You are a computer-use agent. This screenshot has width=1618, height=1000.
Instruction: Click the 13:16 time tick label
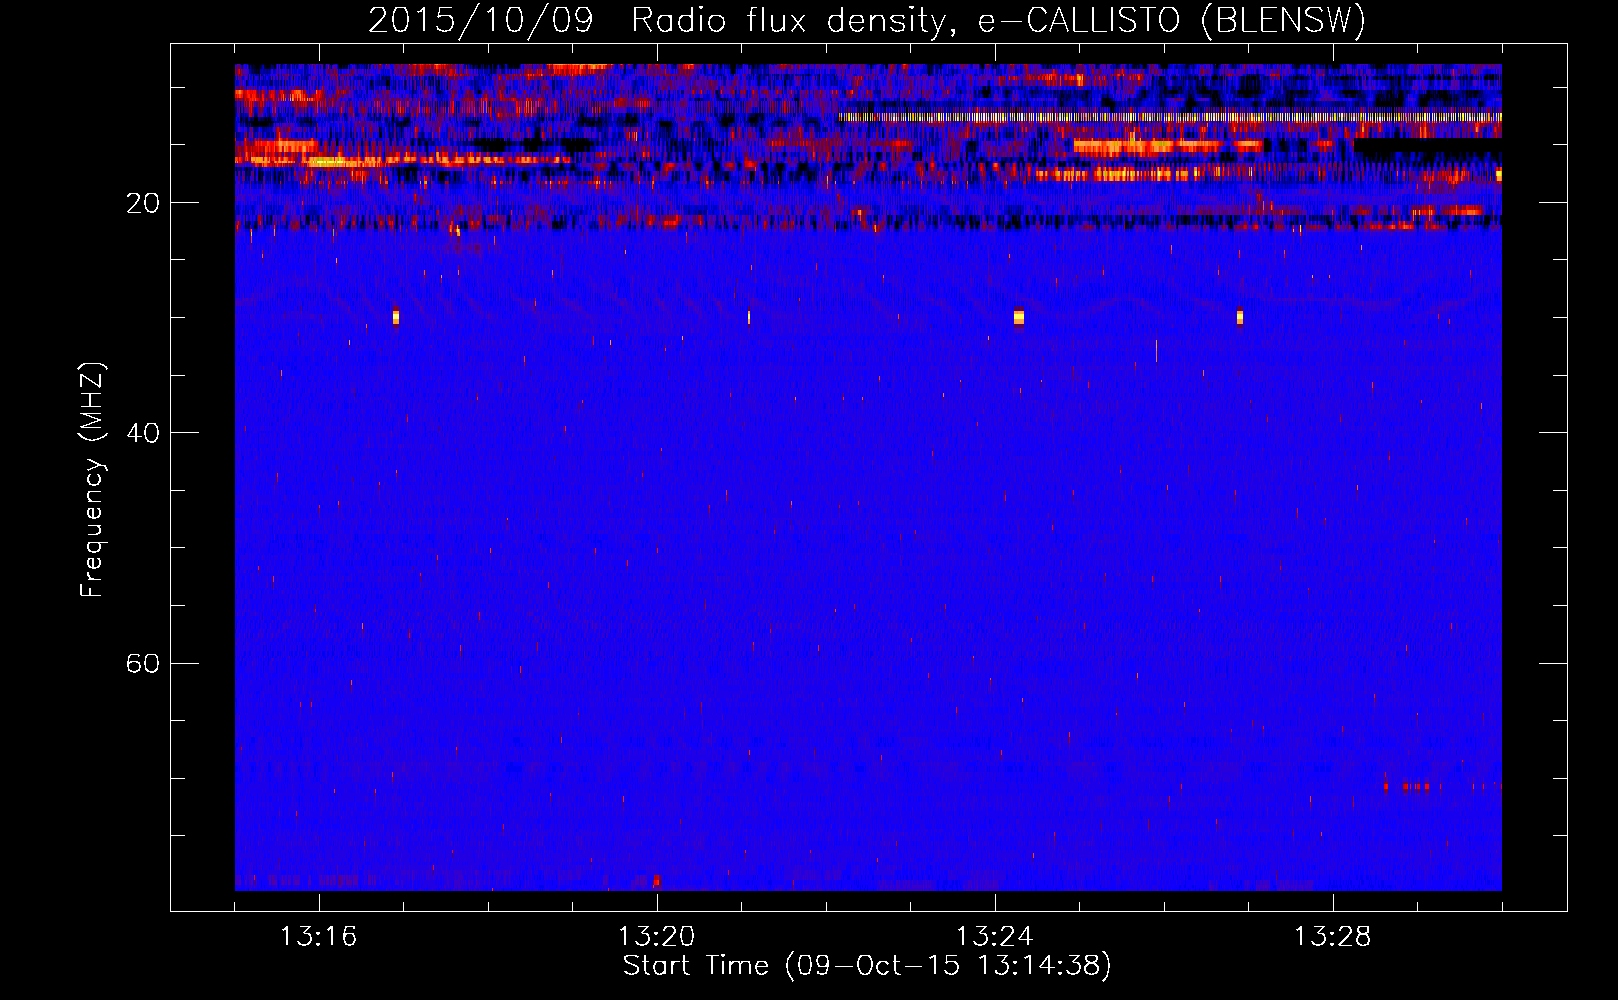(x=318, y=937)
